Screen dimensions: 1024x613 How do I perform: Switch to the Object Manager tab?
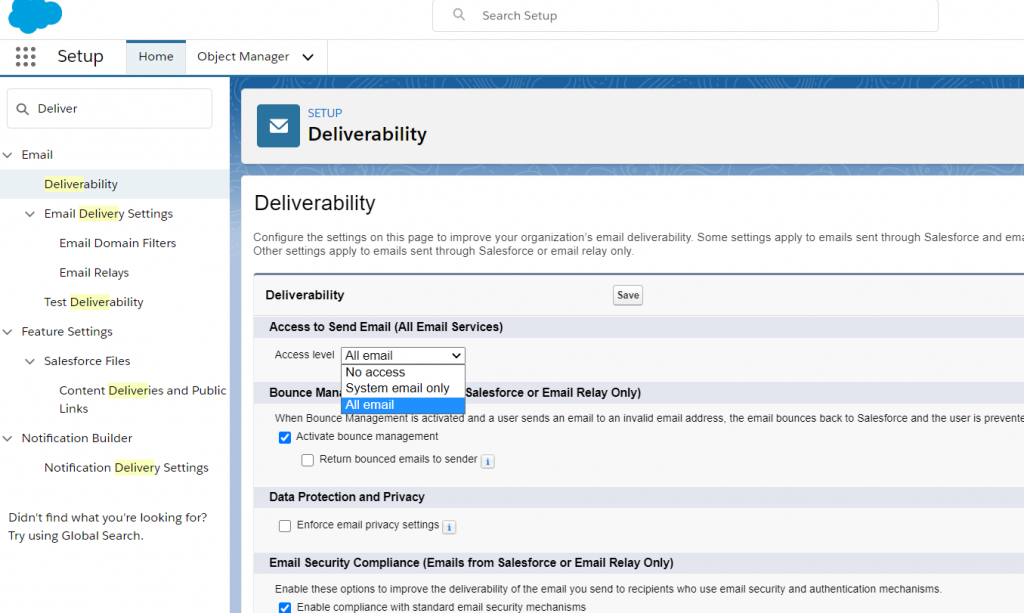click(x=243, y=57)
